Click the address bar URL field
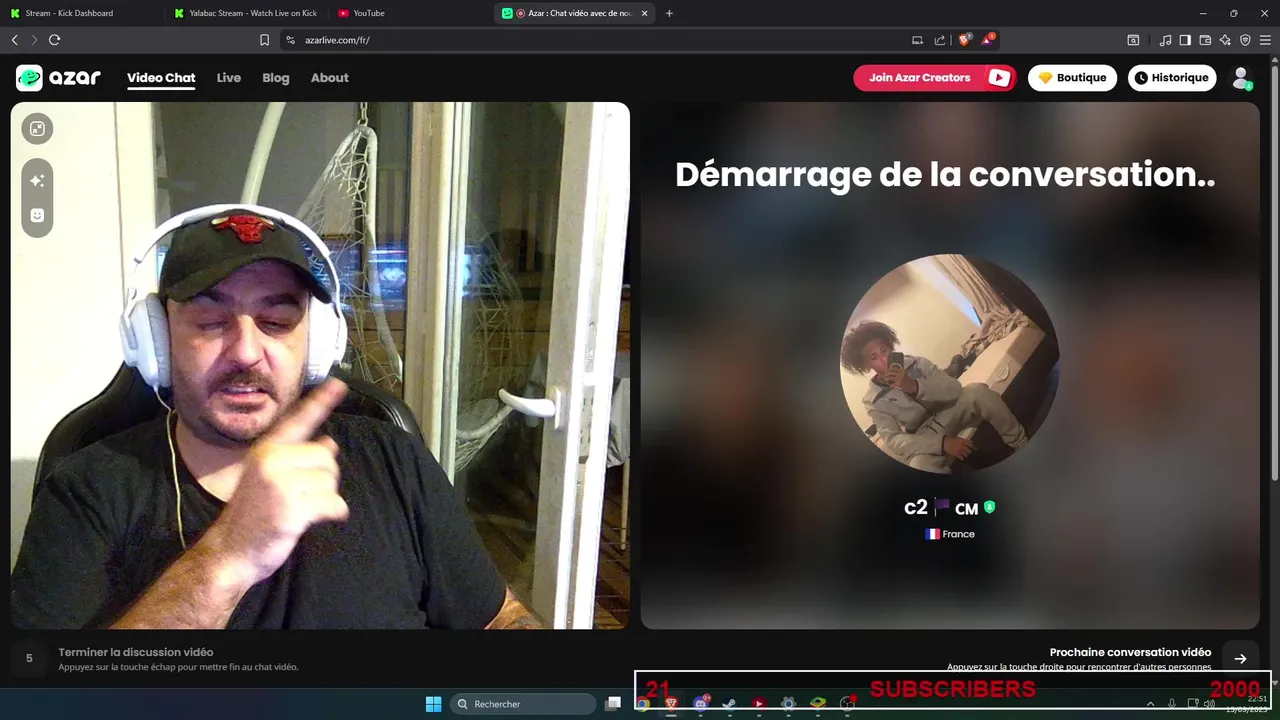 (x=600, y=40)
